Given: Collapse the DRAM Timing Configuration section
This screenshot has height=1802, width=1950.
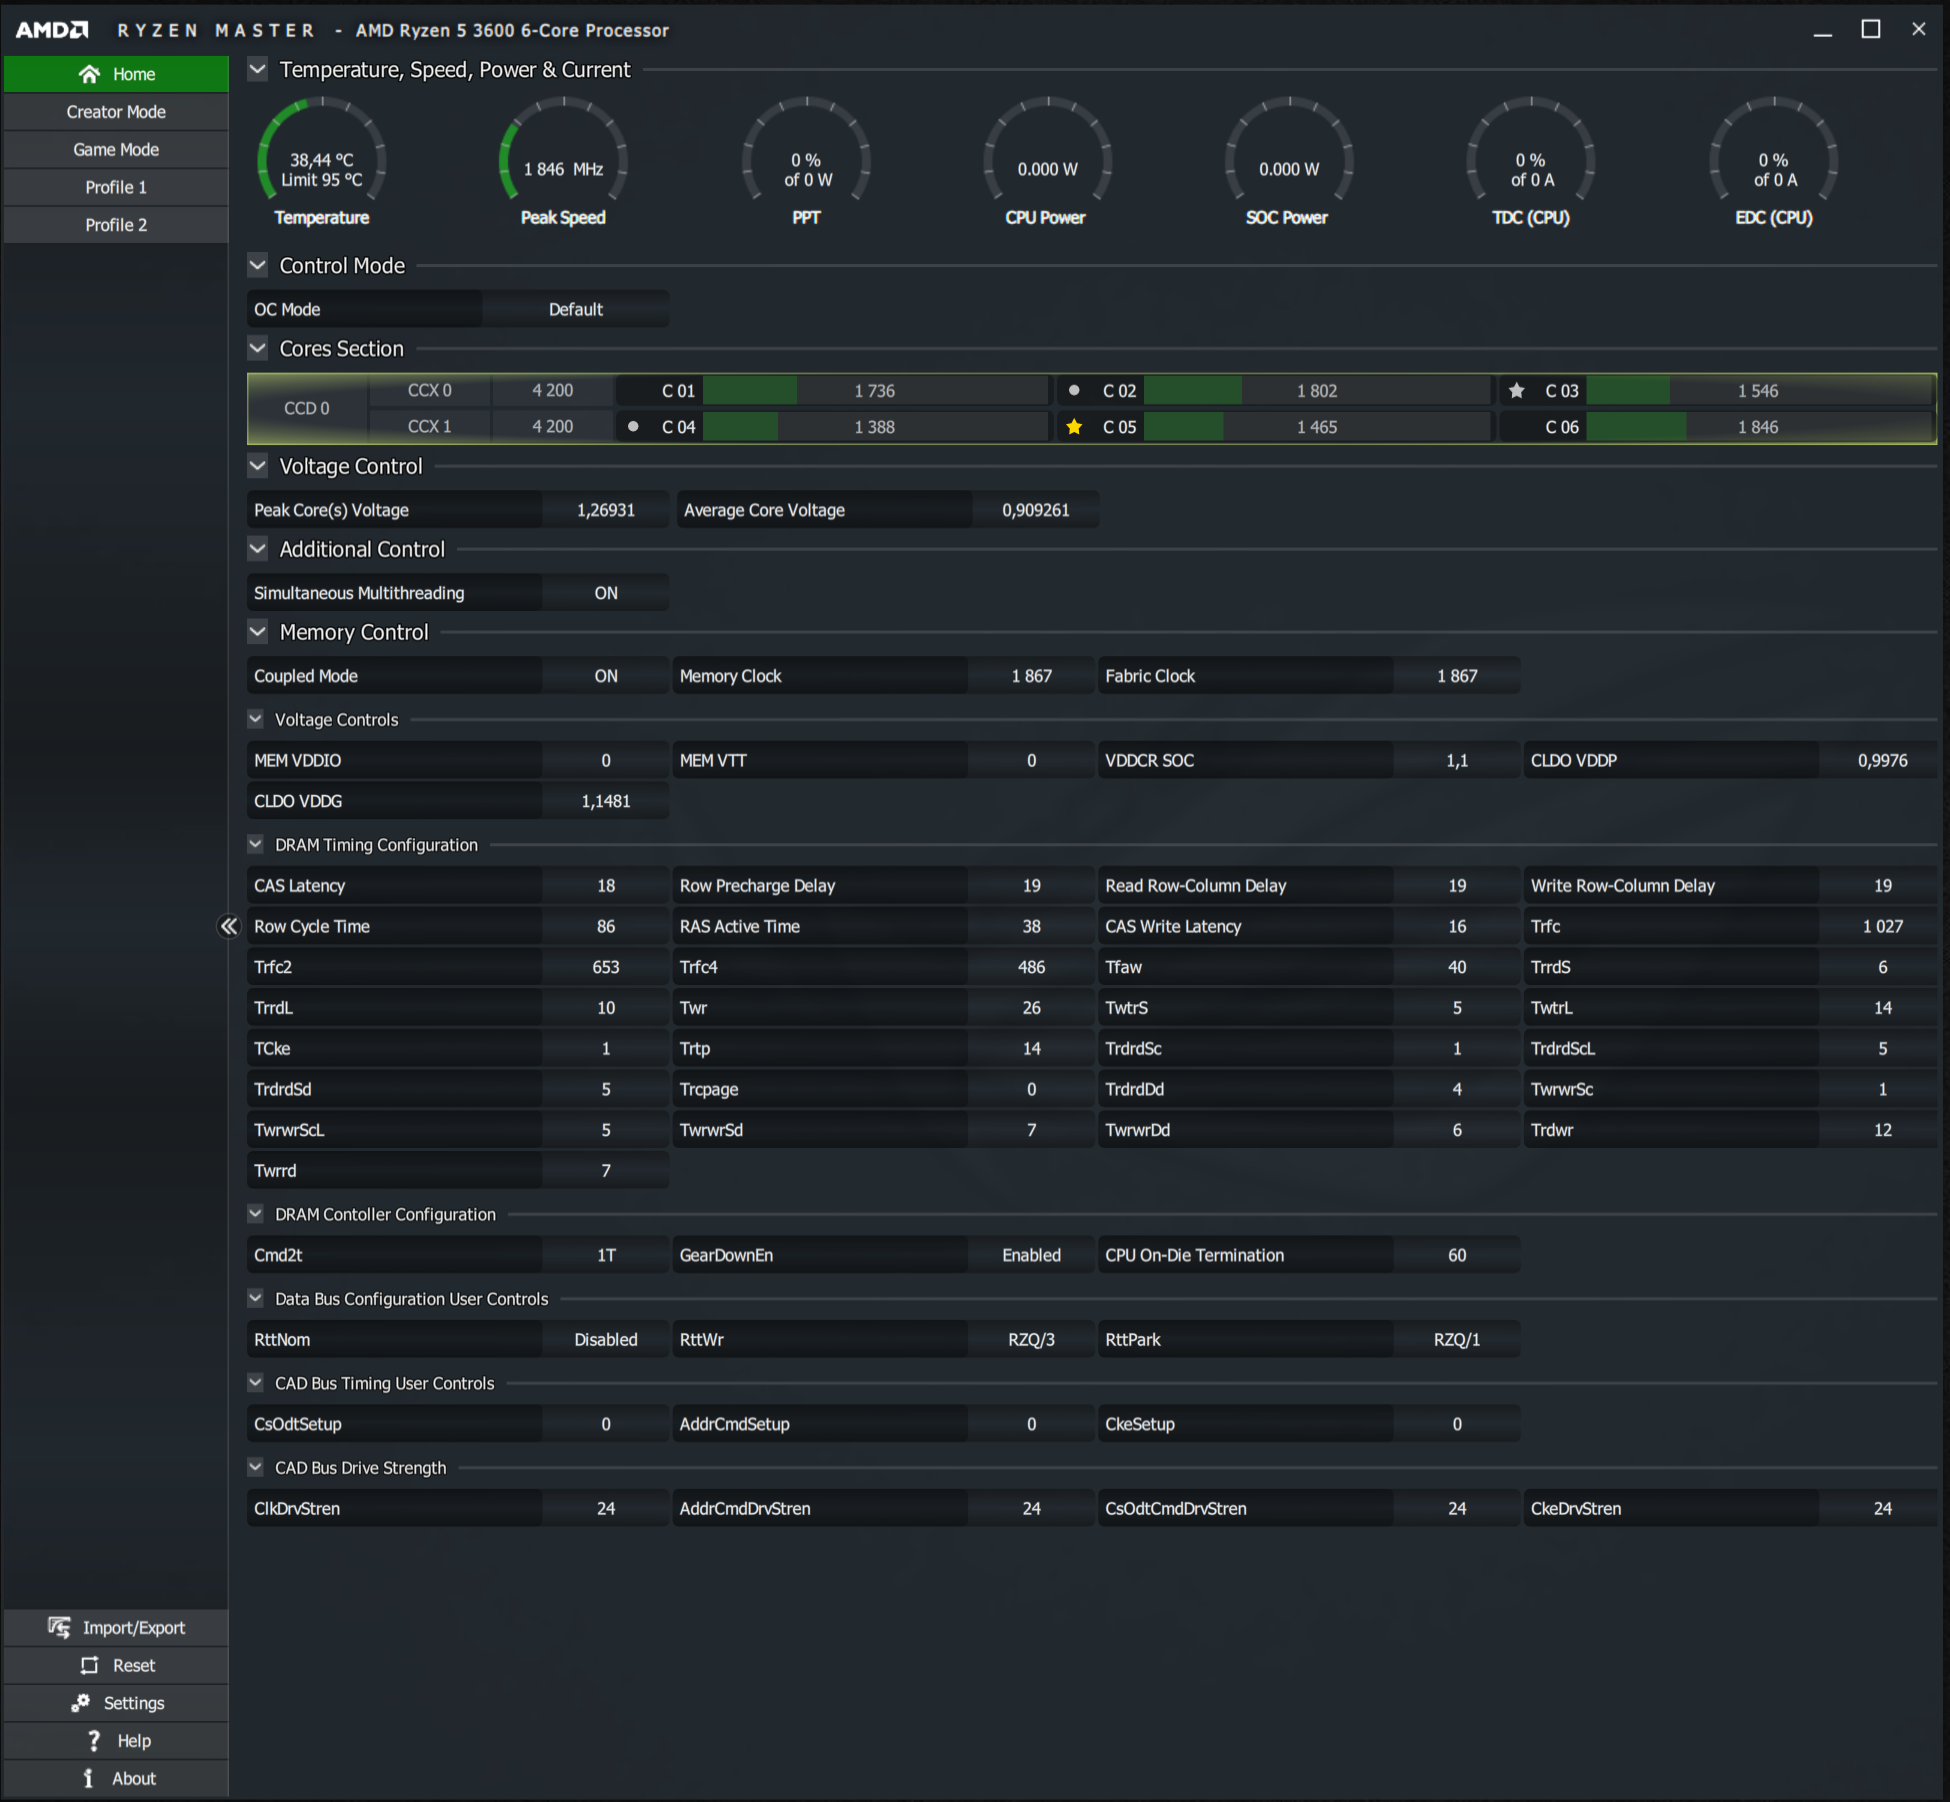Looking at the screenshot, I should point(256,844).
